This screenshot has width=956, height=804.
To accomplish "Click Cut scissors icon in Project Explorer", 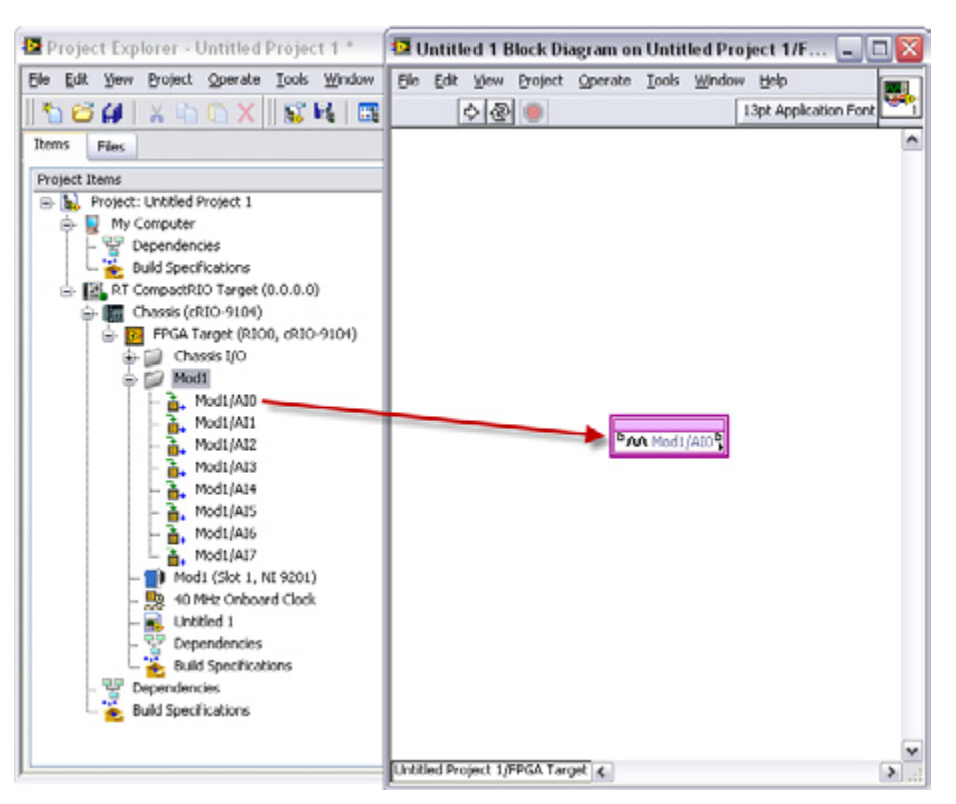I will (157, 113).
